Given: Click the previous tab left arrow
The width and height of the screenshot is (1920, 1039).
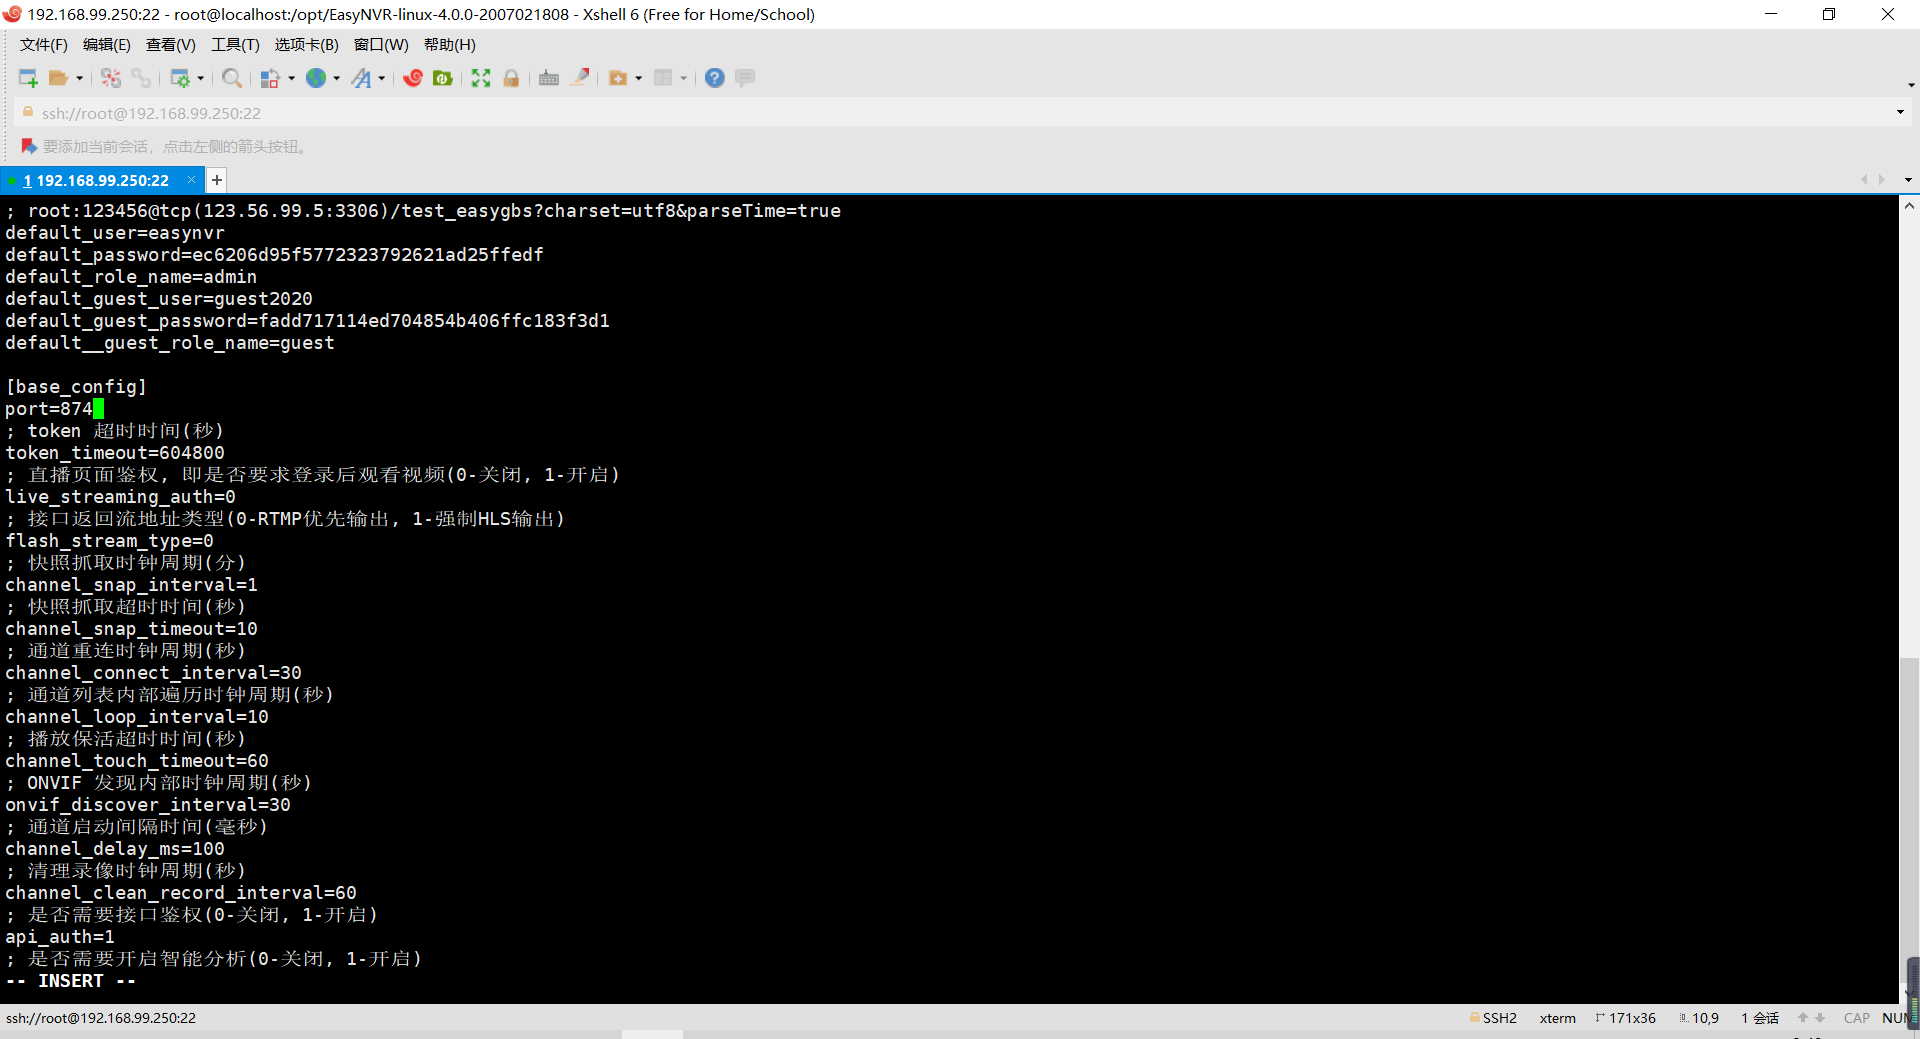Looking at the screenshot, I should (x=1864, y=180).
